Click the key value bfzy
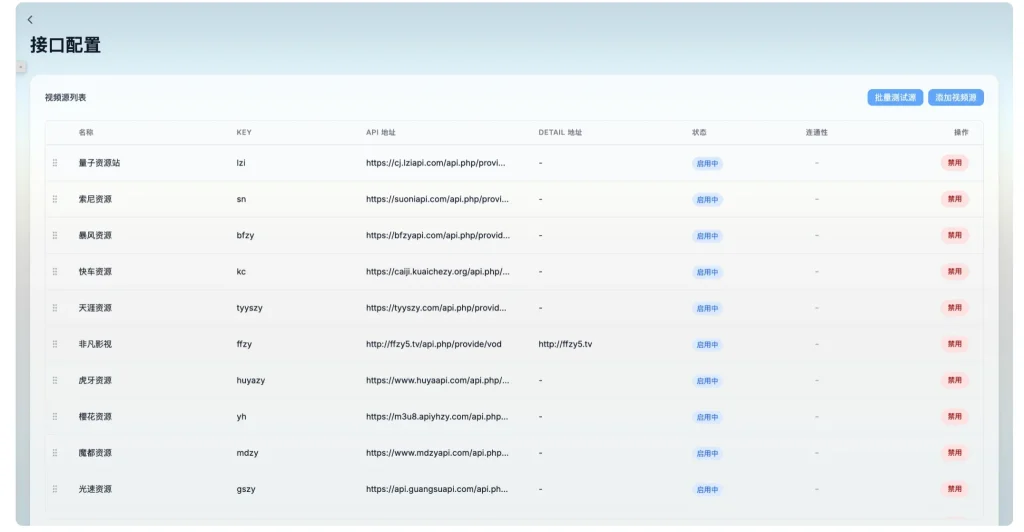Image resolution: width=1024 pixels, height=532 pixels. (x=245, y=235)
